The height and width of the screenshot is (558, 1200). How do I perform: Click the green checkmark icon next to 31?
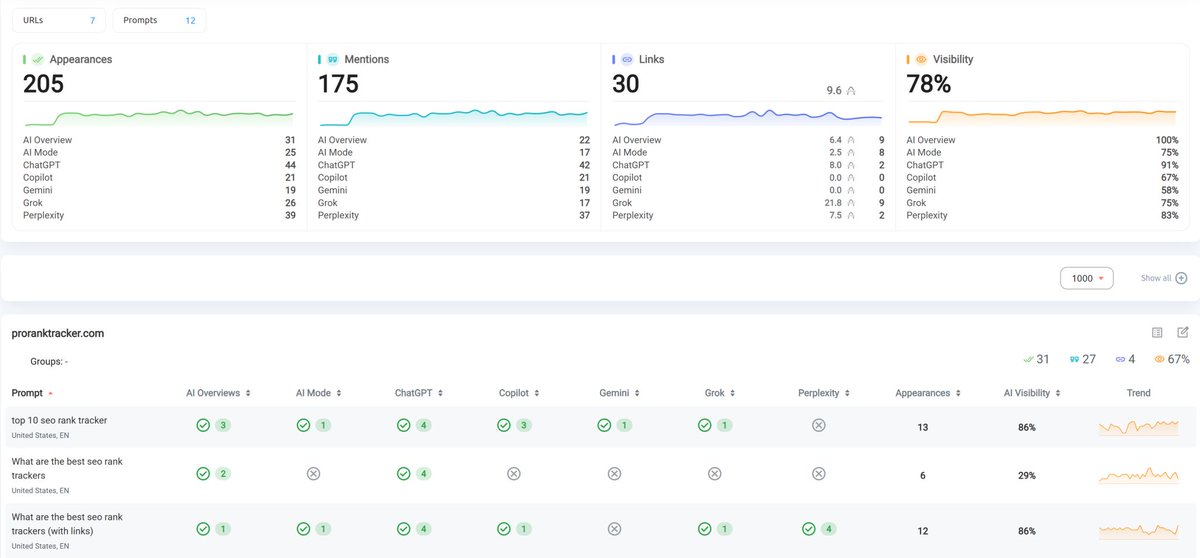1029,359
